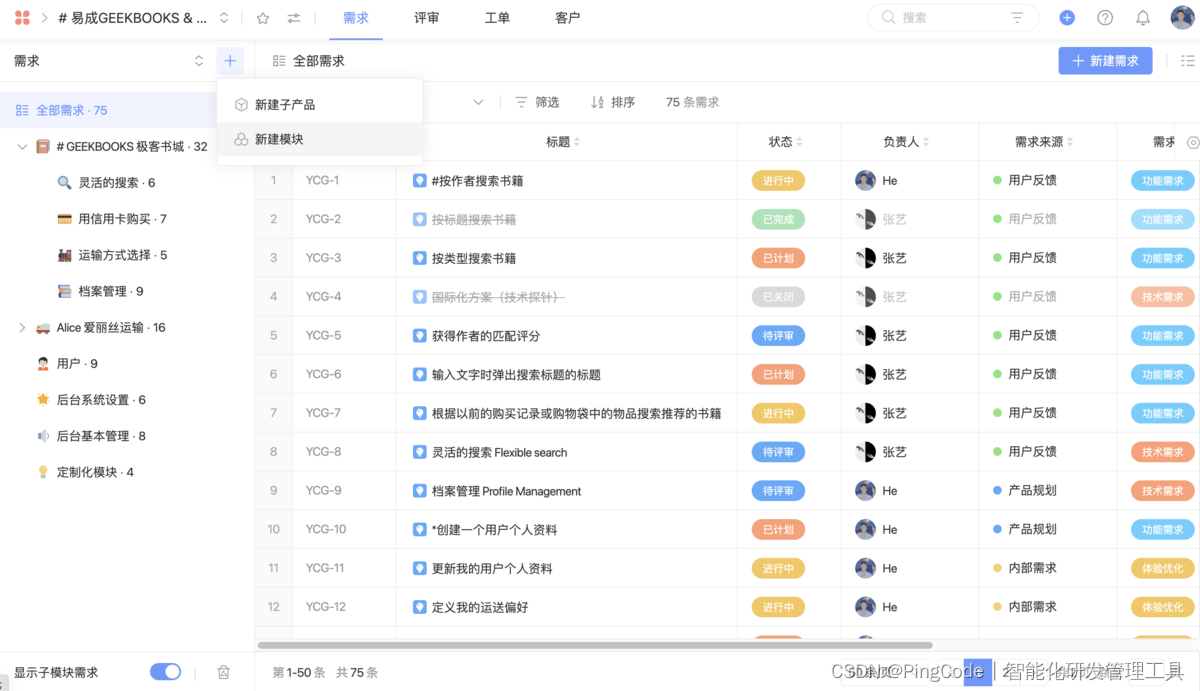Collapse the #GEEKBOOKS 极客书城 tree node
1200x691 pixels.
22,147
